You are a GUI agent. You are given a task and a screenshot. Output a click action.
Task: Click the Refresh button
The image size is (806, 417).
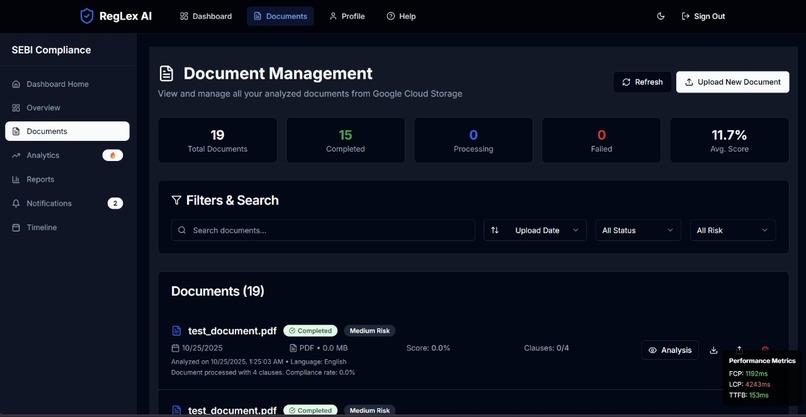point(643,82)
